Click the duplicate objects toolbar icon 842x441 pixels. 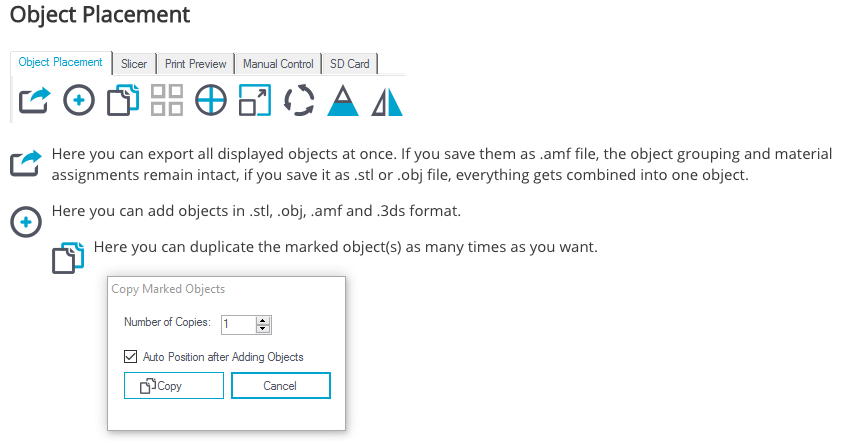[123, 100]
